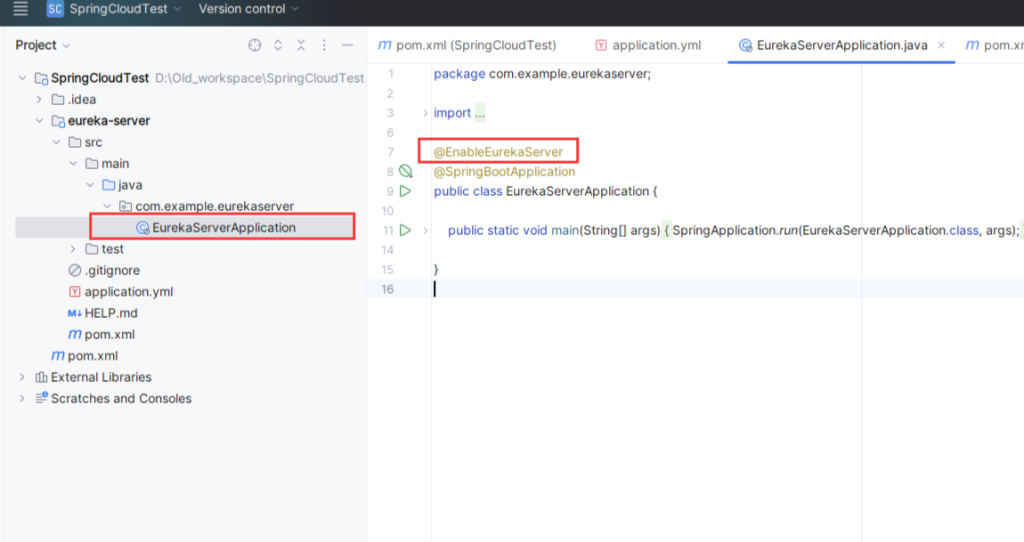Click the @SpringBootApplication annotation
1024x542 pixels.
click(x=504, y=172)
